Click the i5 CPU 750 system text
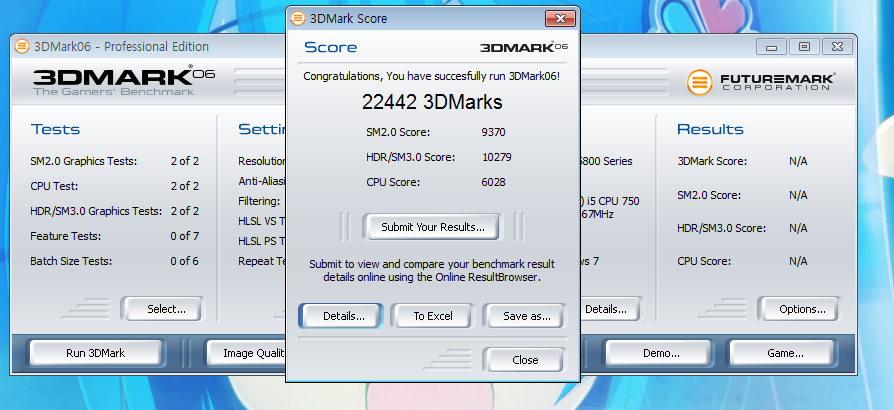Image resolution: width=894 pixels, height=410 pixels. point(609,201)
